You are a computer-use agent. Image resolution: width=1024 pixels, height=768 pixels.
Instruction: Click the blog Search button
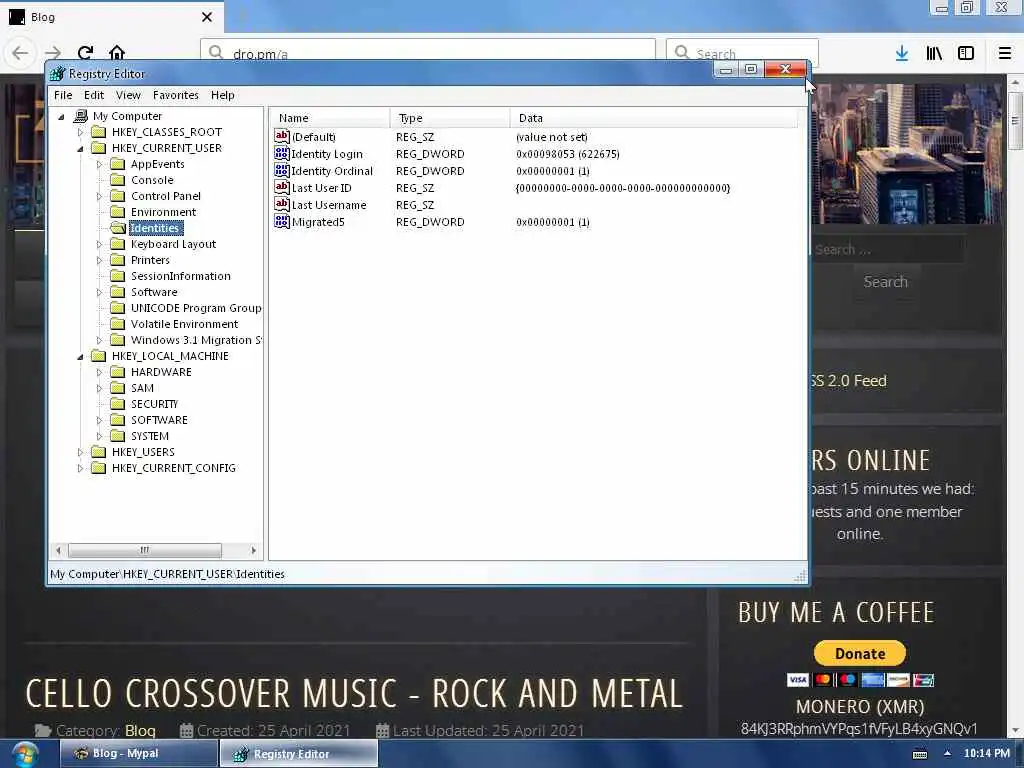coord(886,281)
